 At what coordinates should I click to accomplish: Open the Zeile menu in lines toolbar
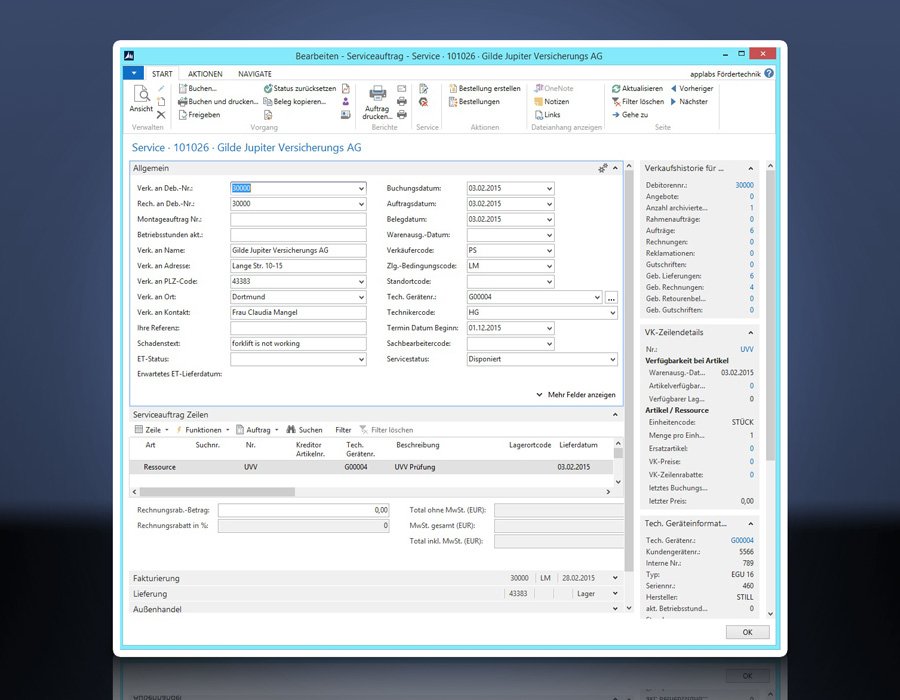152,430
